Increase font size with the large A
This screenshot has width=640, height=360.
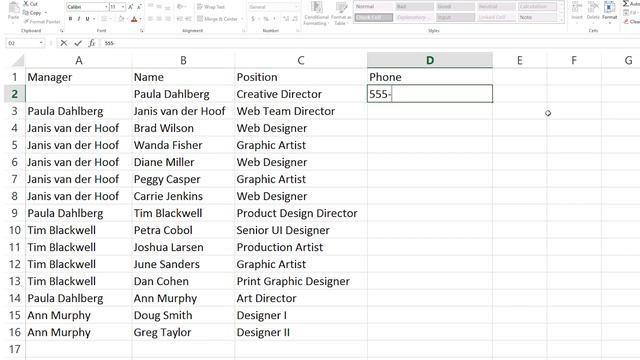click(131, 7)
